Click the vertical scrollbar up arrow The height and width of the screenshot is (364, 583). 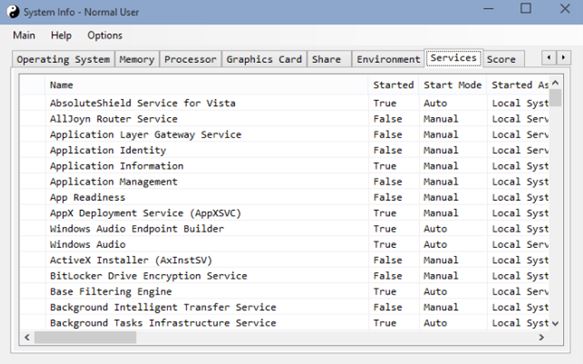tap(555, 82)
